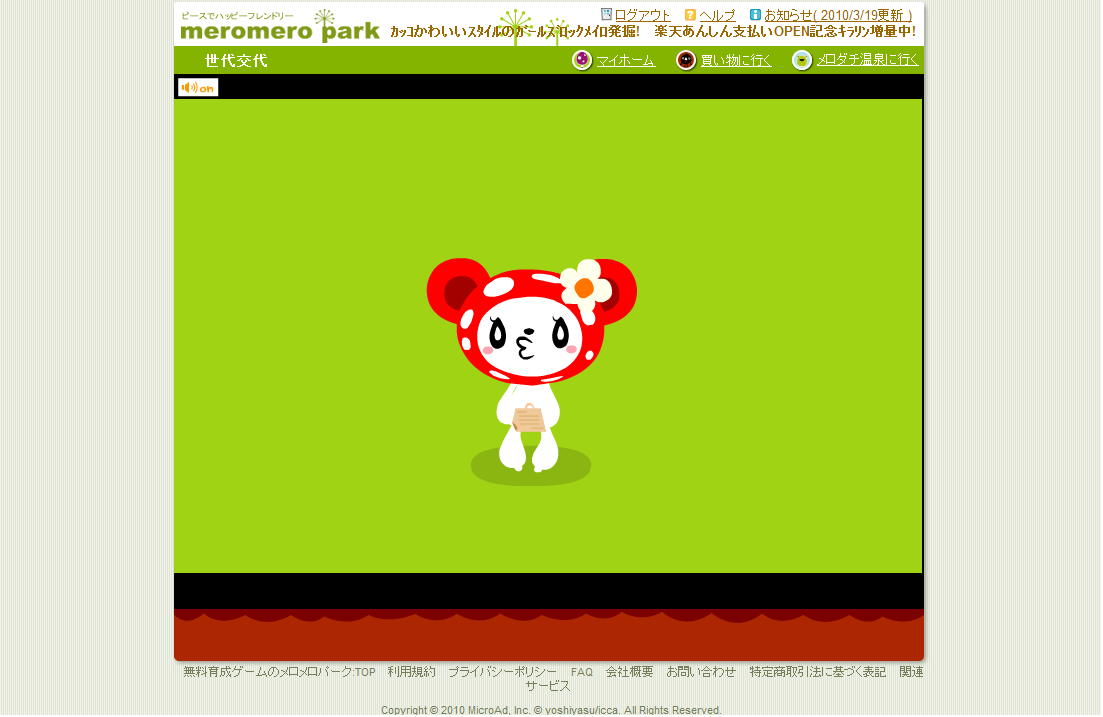Screen dimensions: 1103x717
Task: Click the top banner advertisement text
Action: (x=653, y=32)
